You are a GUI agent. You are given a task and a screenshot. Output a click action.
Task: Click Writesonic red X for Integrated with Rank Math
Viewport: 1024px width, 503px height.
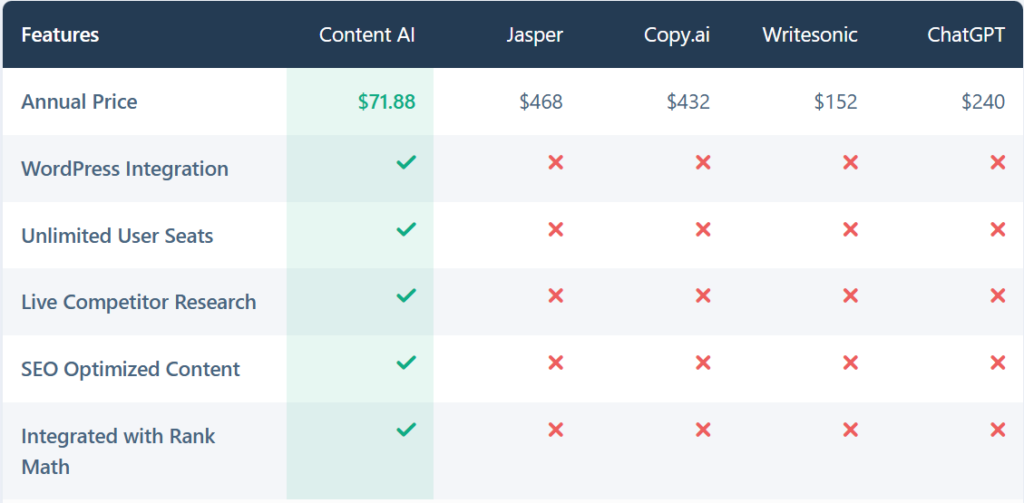pyautogui.click(x=850, y=429)
